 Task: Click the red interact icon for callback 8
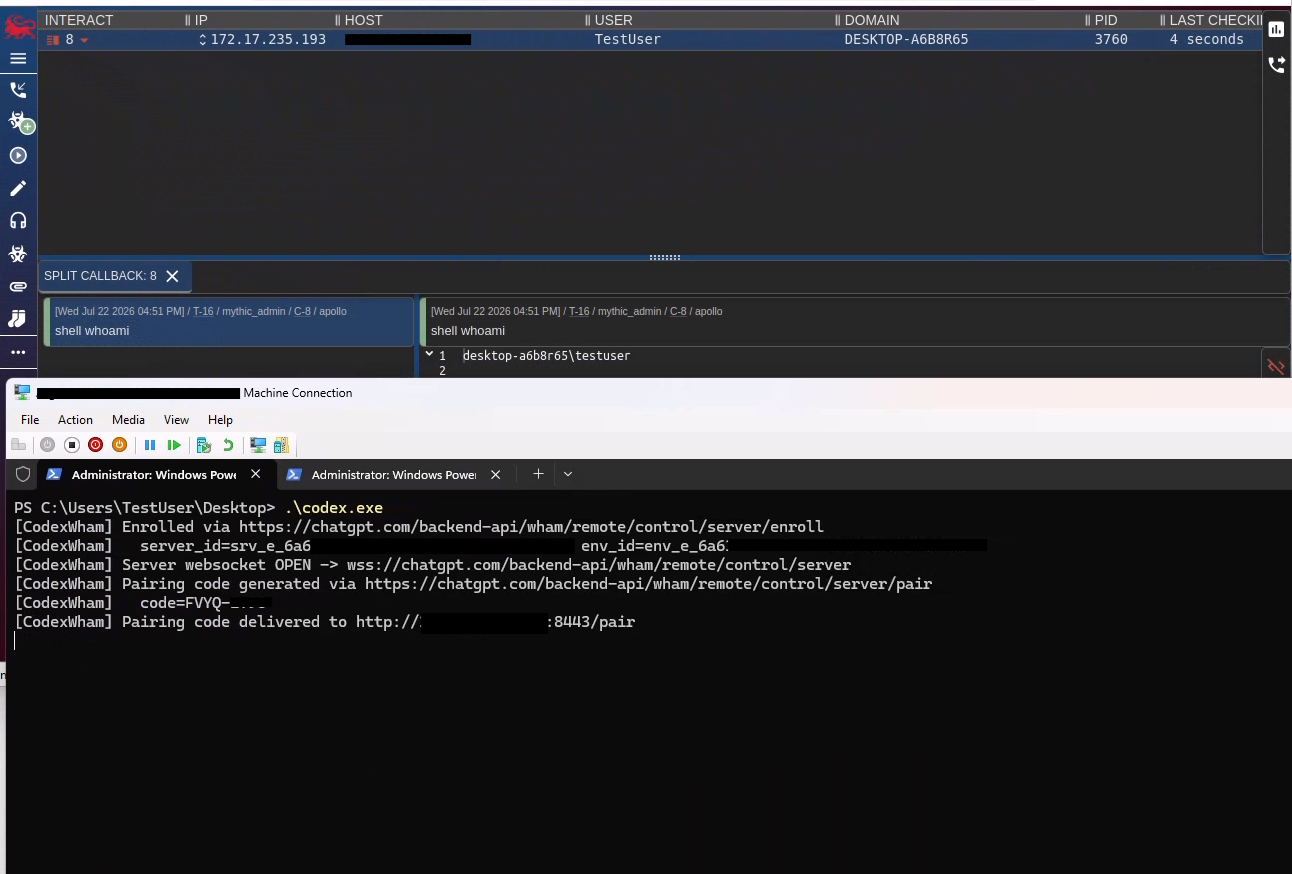pyautogui.click(x=53, y=40)
